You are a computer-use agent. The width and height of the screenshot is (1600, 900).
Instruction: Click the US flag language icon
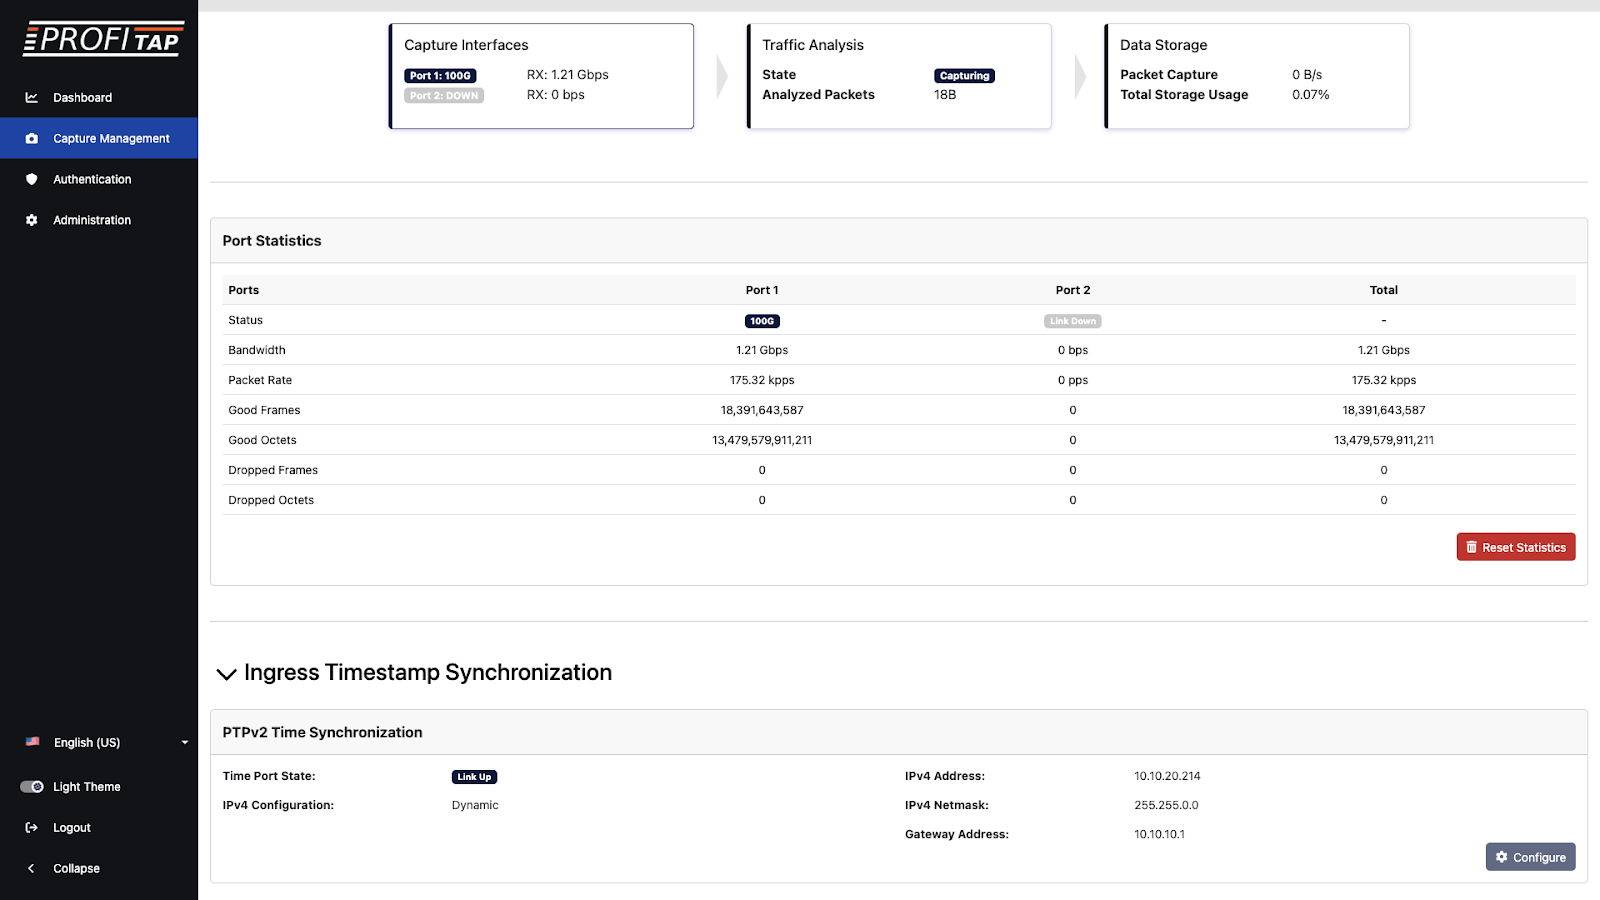[x=33, y=742]
